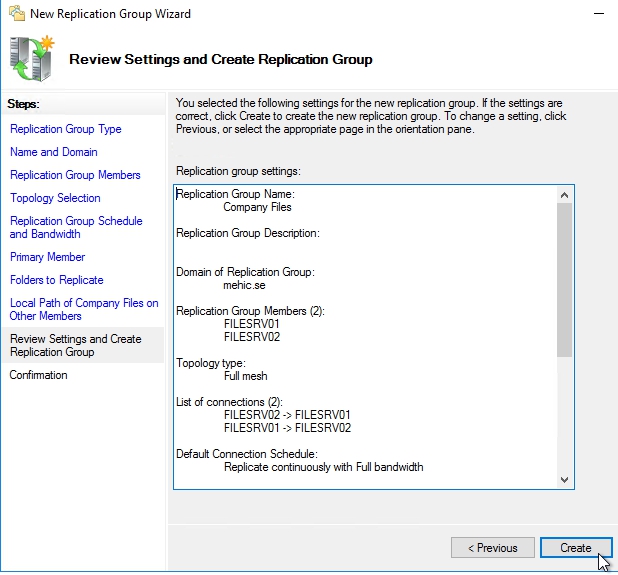
Task: Click the replication wizard server icon
Action: tap(32, 58)
